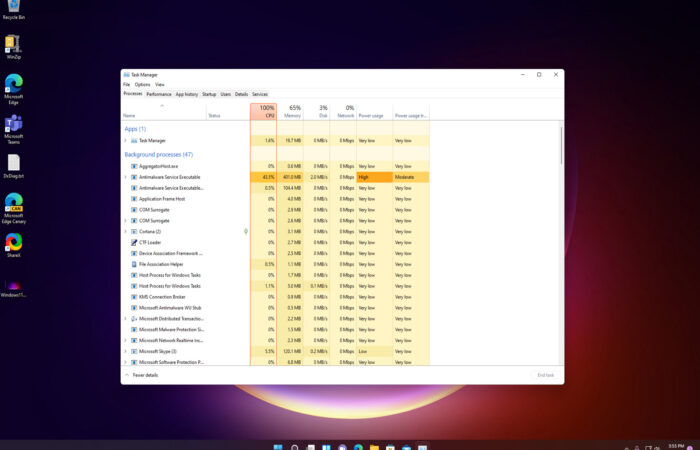Select the Microsoft Edge desktop shortcut

tap(13, 89)
